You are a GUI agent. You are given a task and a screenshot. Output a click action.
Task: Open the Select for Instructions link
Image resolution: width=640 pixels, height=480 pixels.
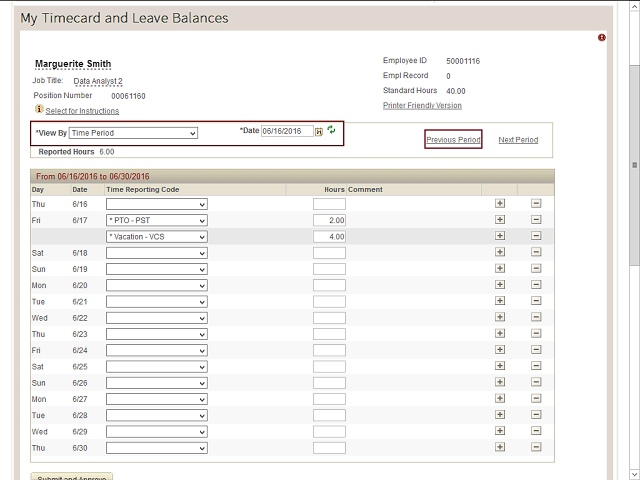pos(82,111)
